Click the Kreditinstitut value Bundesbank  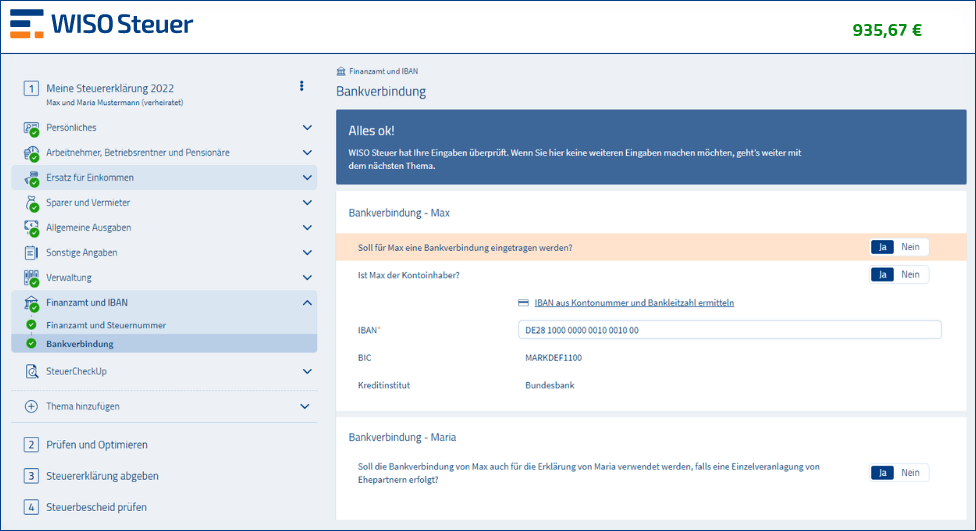pyautogui.click(x=550, y=385)
